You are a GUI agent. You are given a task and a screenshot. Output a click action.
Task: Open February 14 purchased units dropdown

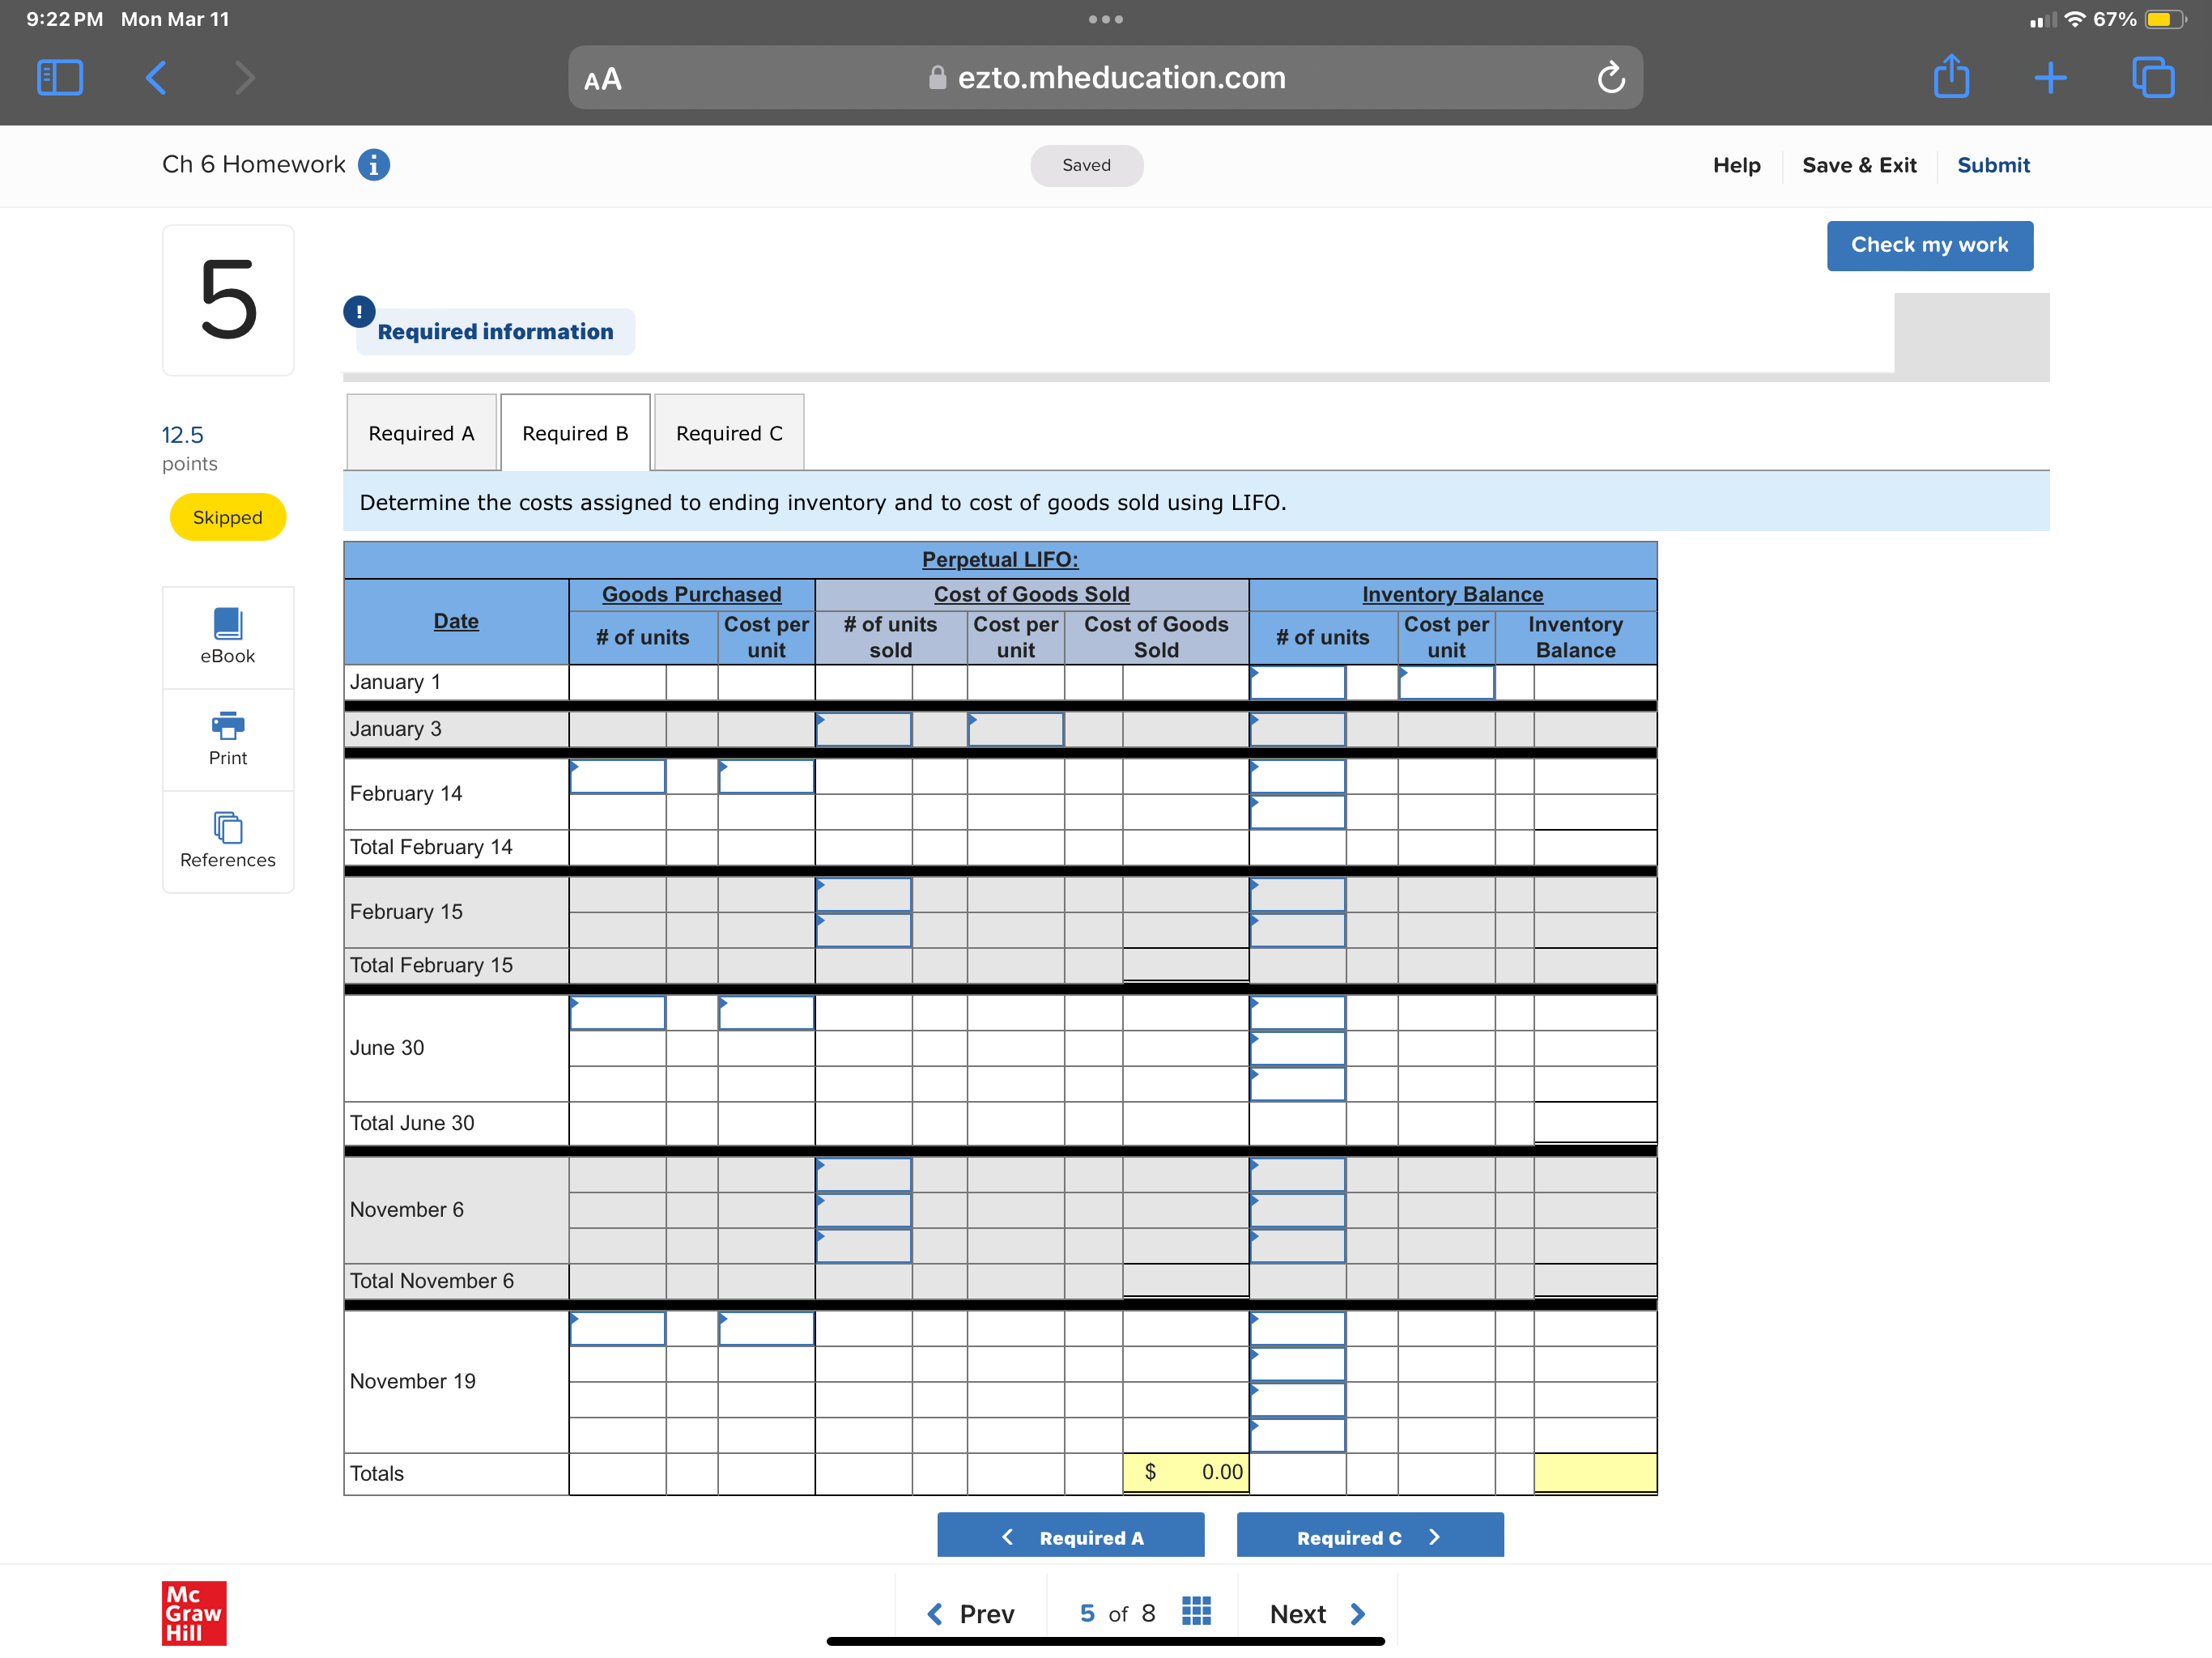click(617, 777)
